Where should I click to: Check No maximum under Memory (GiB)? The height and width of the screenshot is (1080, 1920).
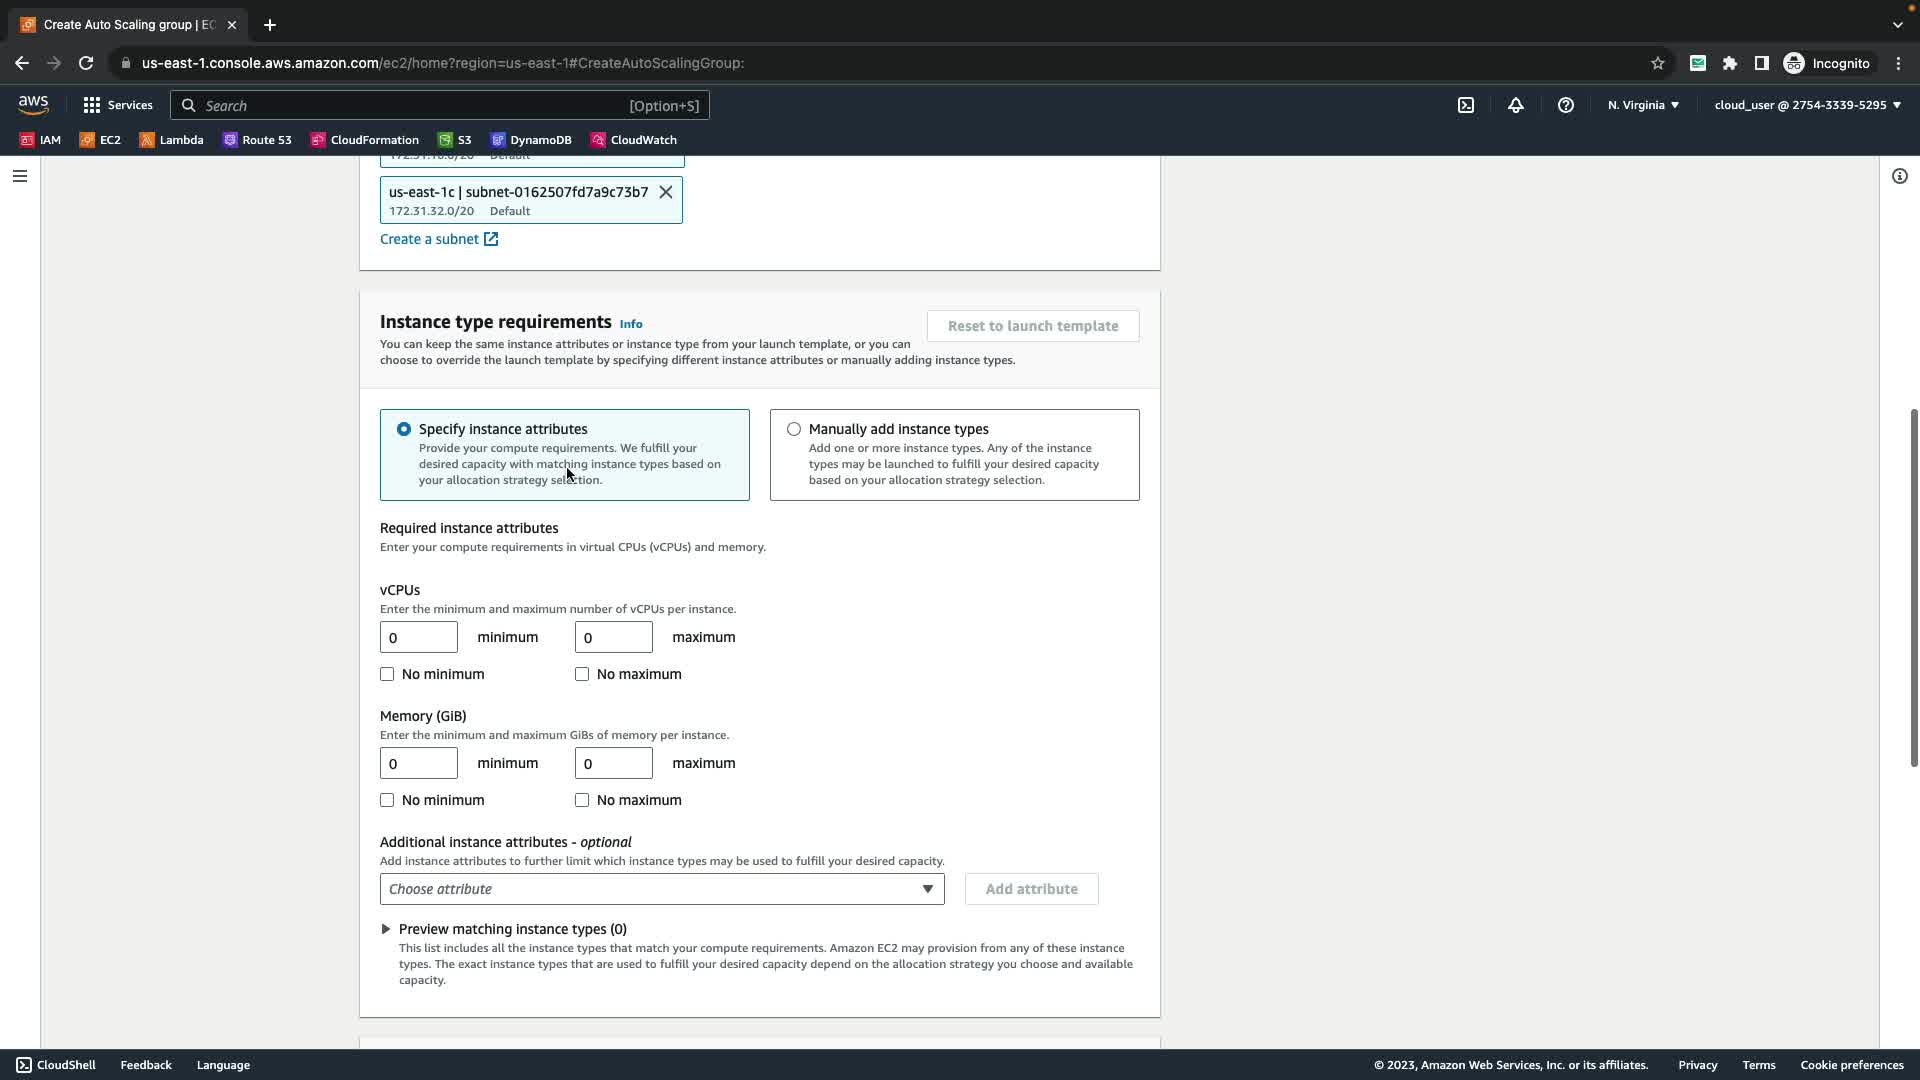[x=582, y=800]
